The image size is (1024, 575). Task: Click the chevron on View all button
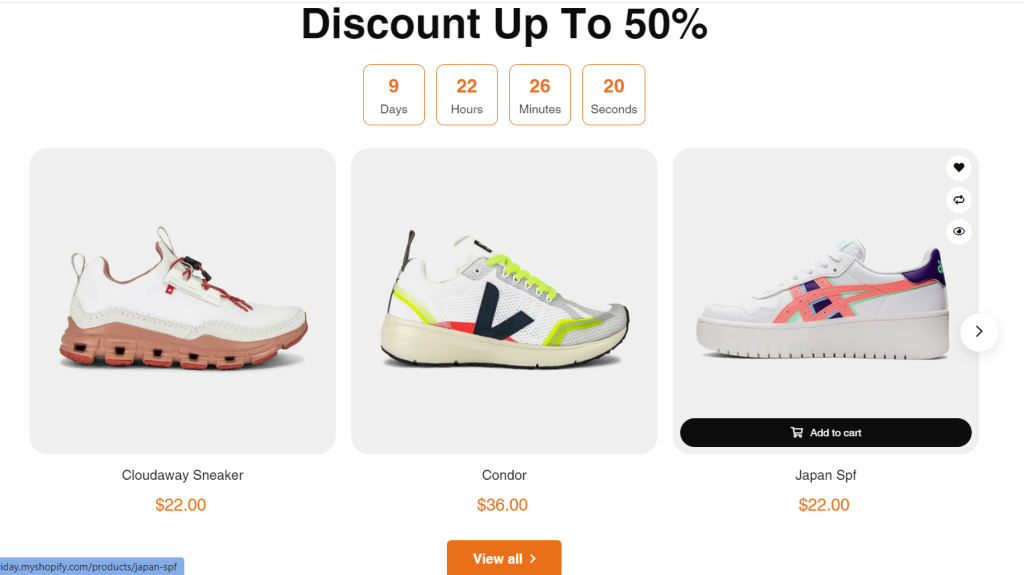pyautogui.click(x=533, y=559)
